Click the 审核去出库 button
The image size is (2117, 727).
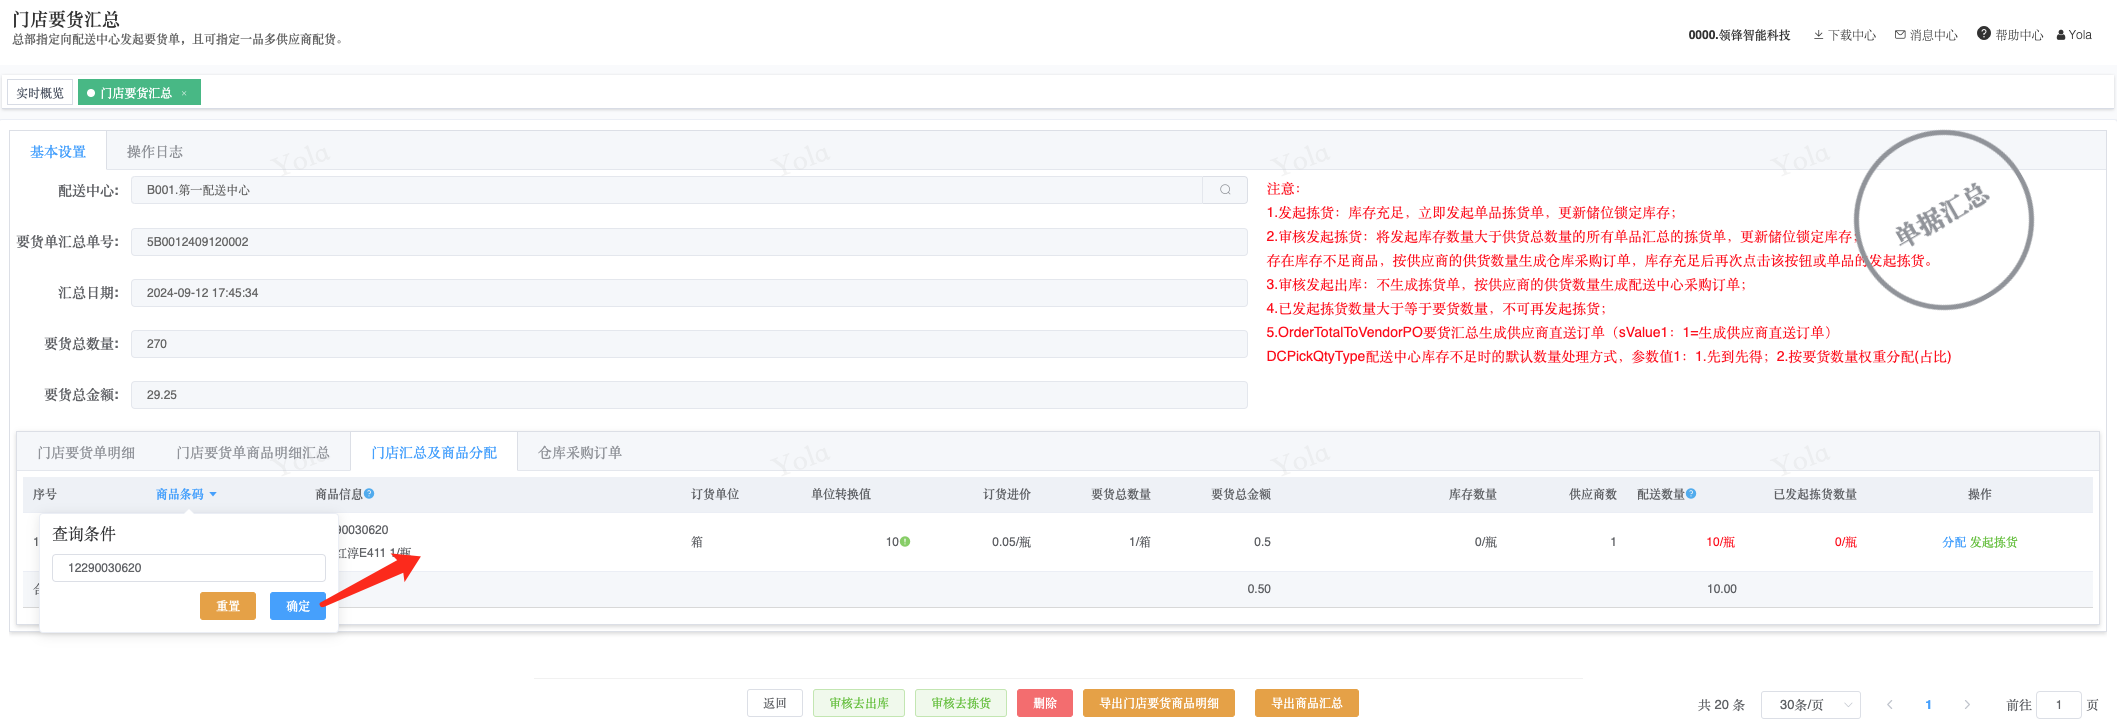(x=859, y=703)
